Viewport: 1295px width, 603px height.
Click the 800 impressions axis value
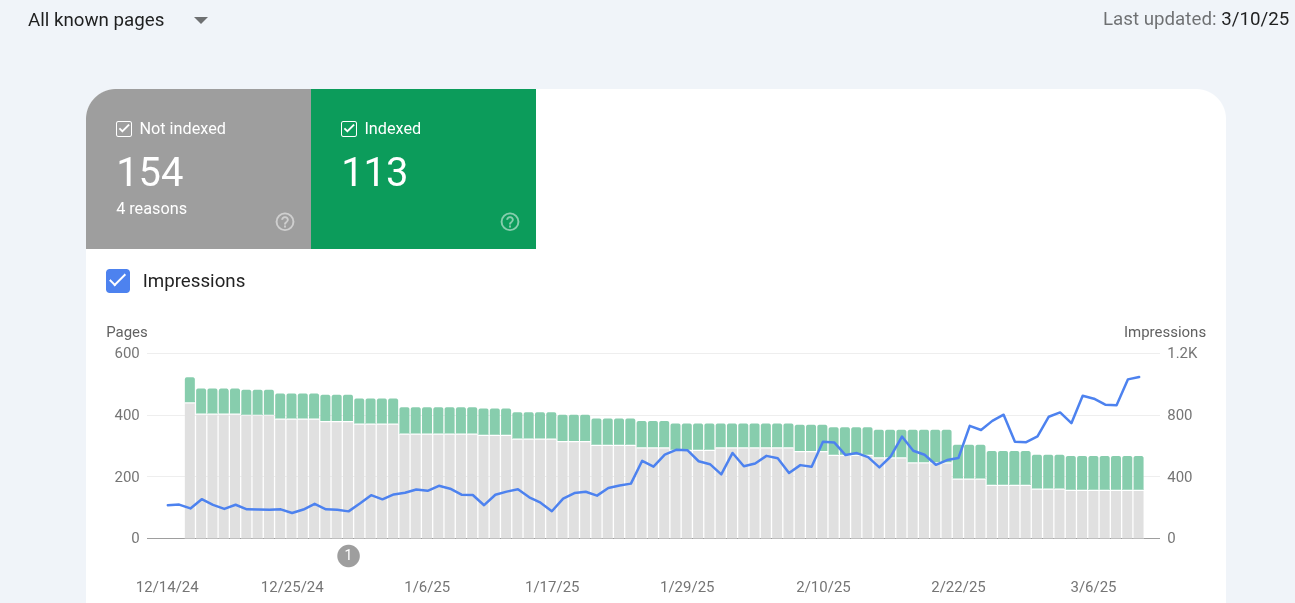1178,415
